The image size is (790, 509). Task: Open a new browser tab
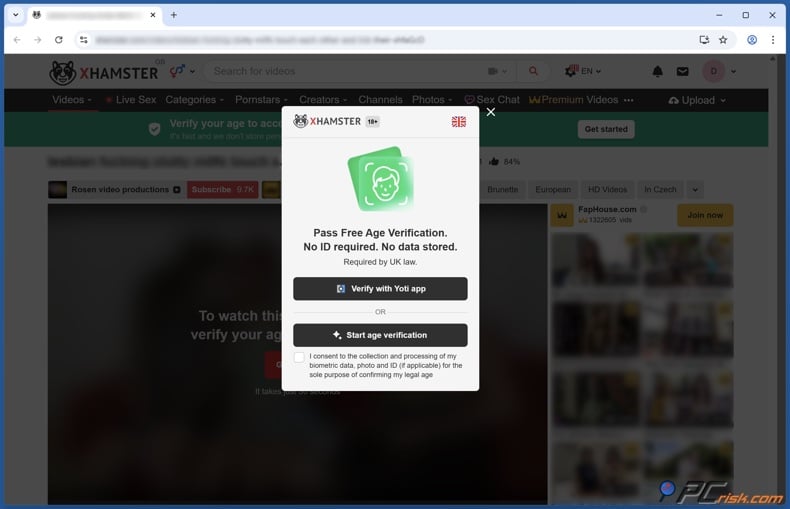[173, 15]
